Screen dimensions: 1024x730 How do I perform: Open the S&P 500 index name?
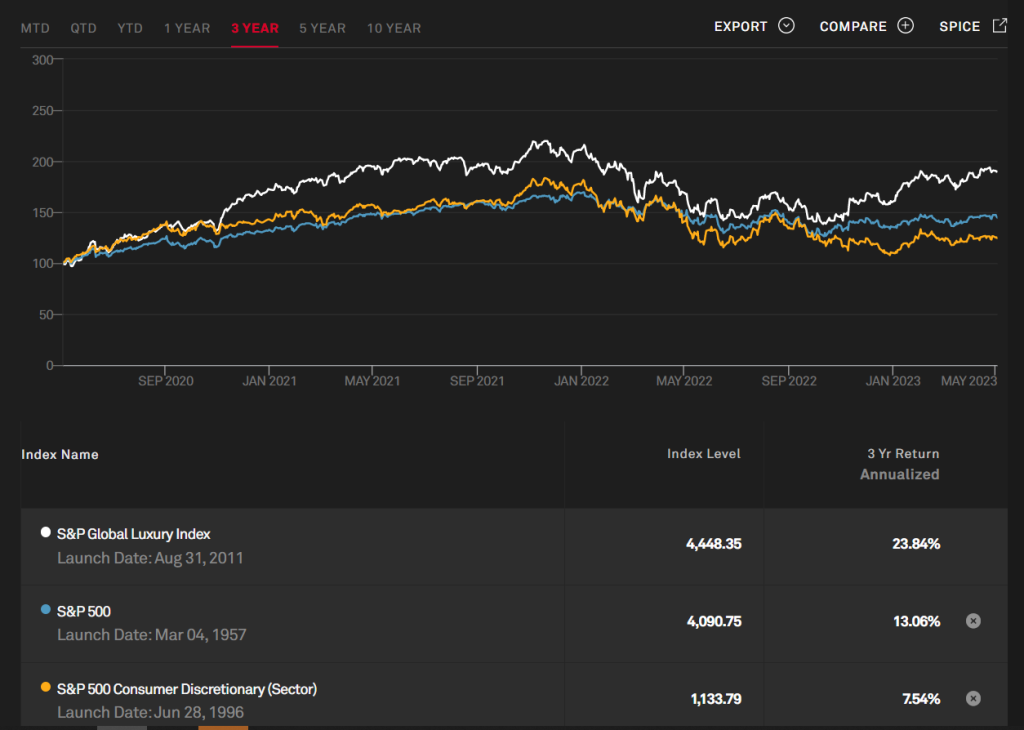(x=84, y=612)
